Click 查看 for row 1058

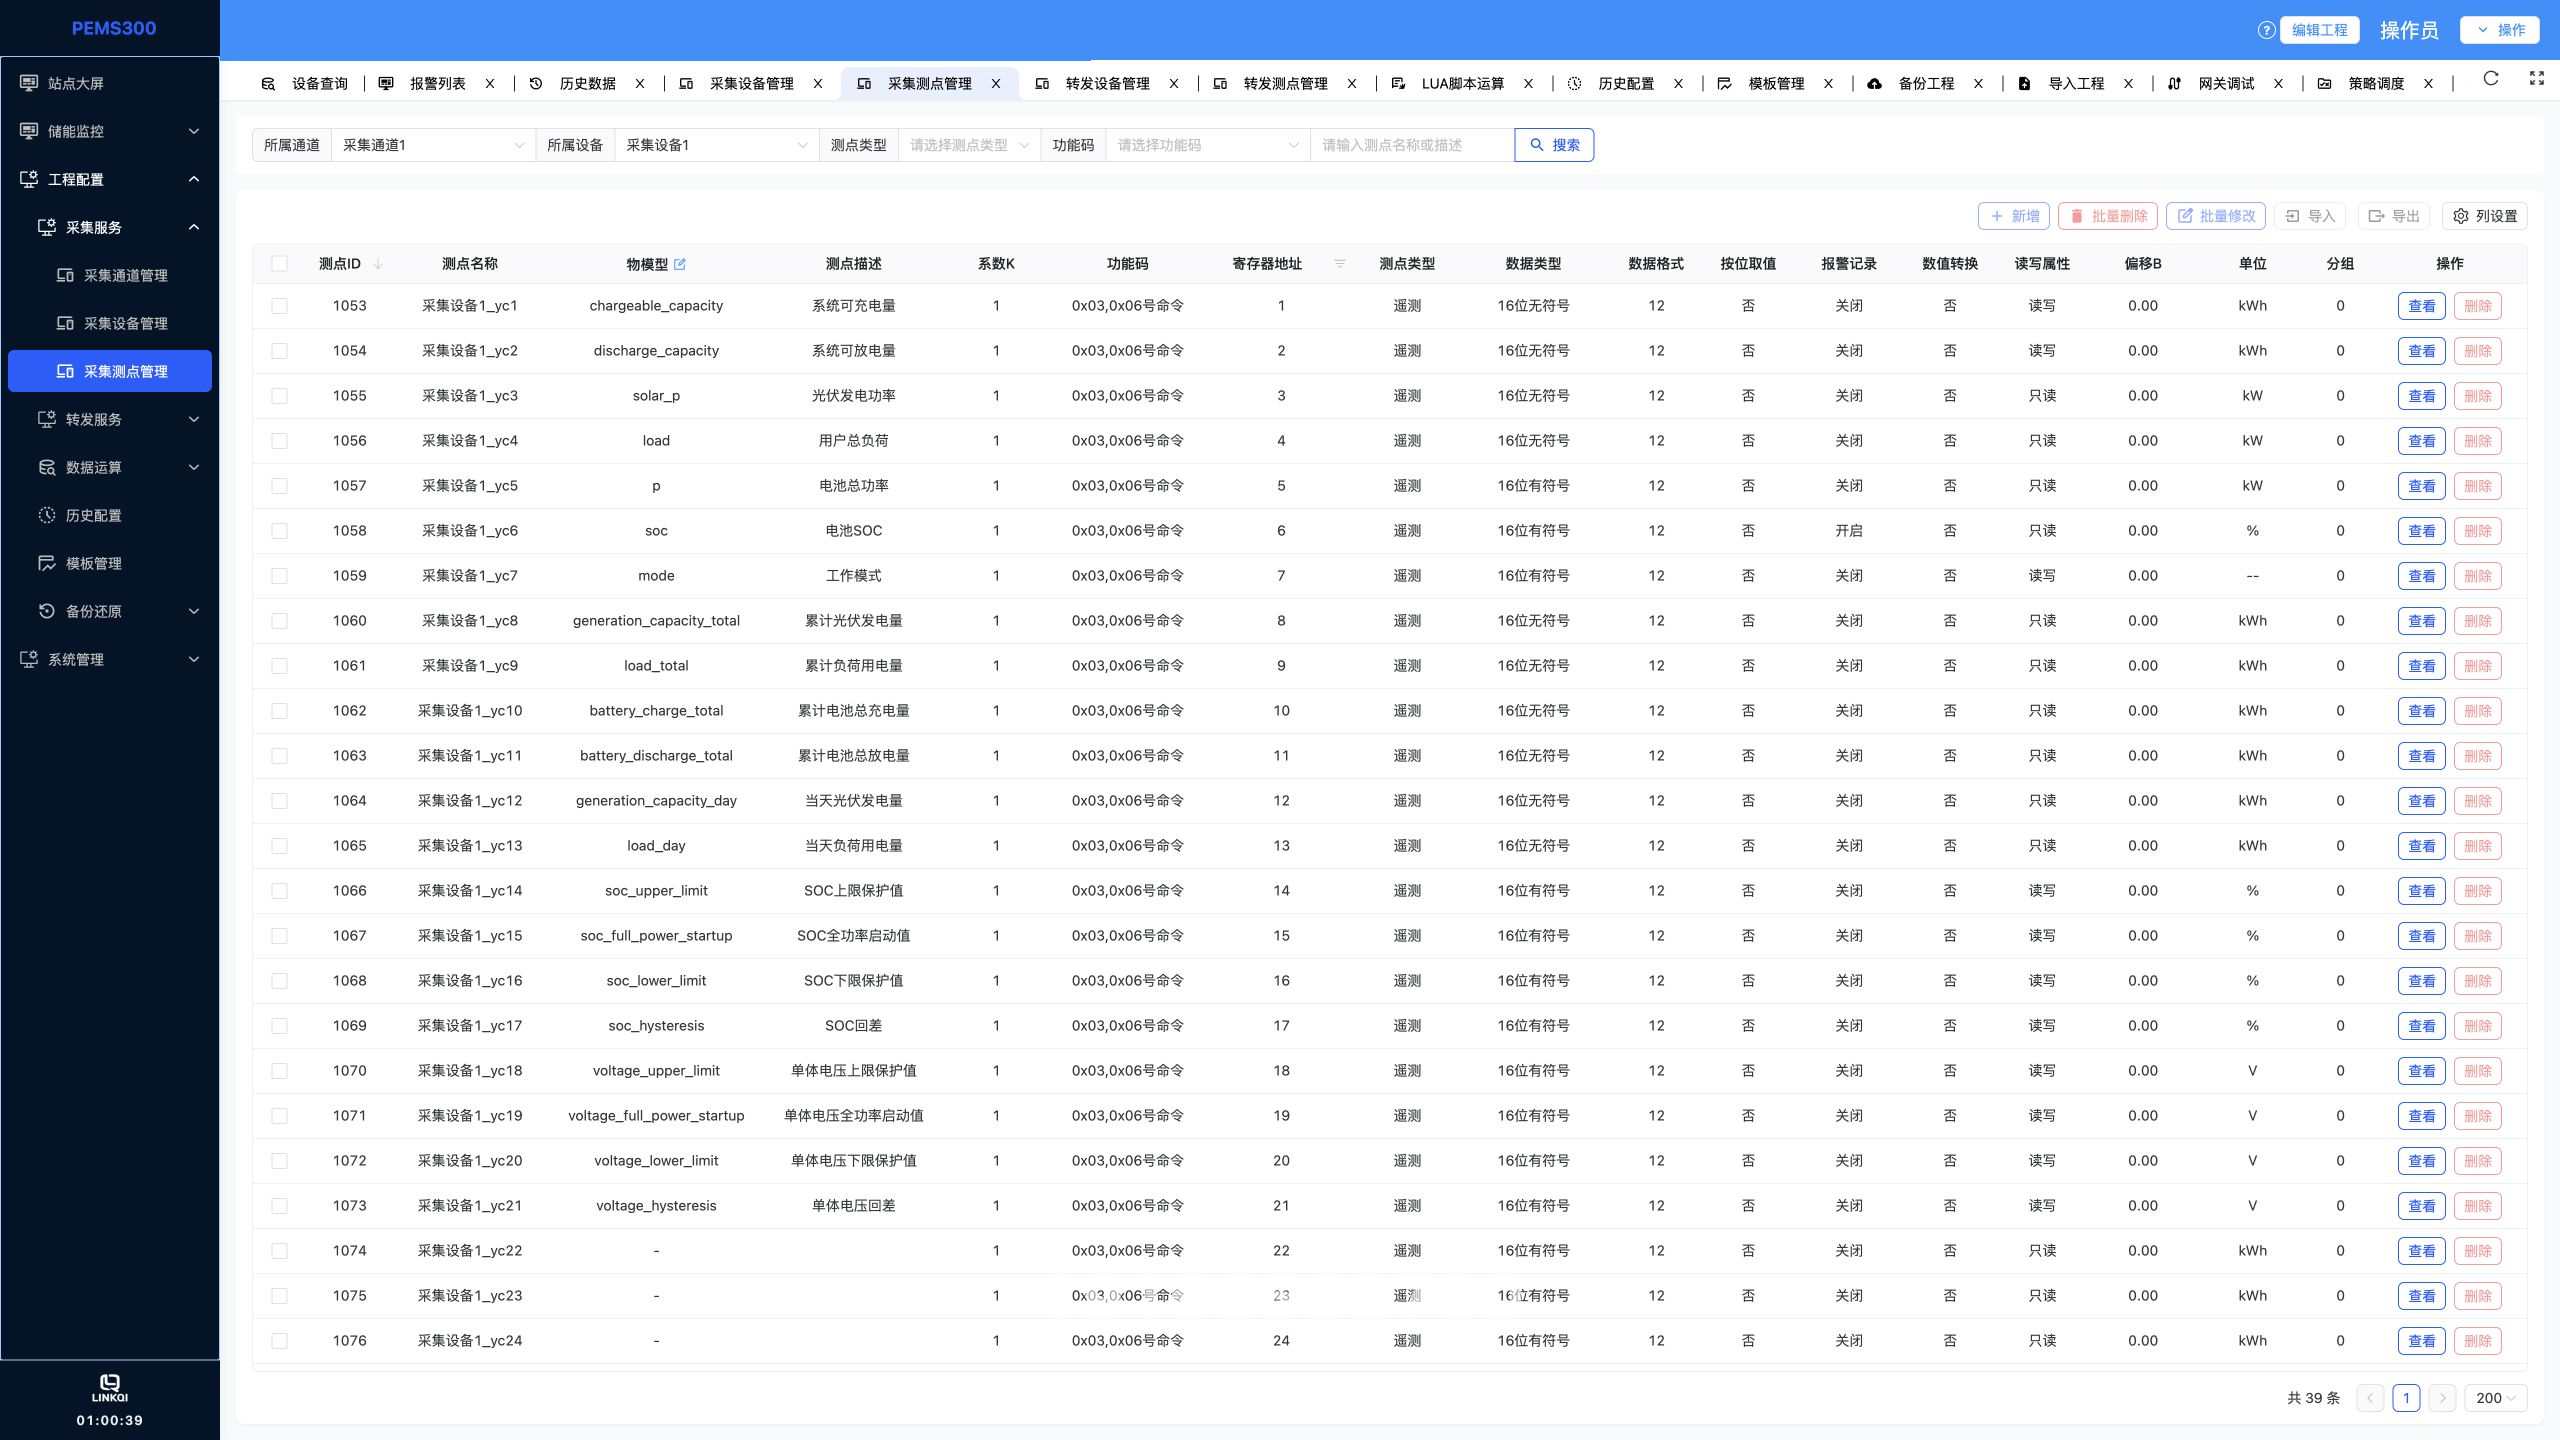click(x=2421, y=531)
